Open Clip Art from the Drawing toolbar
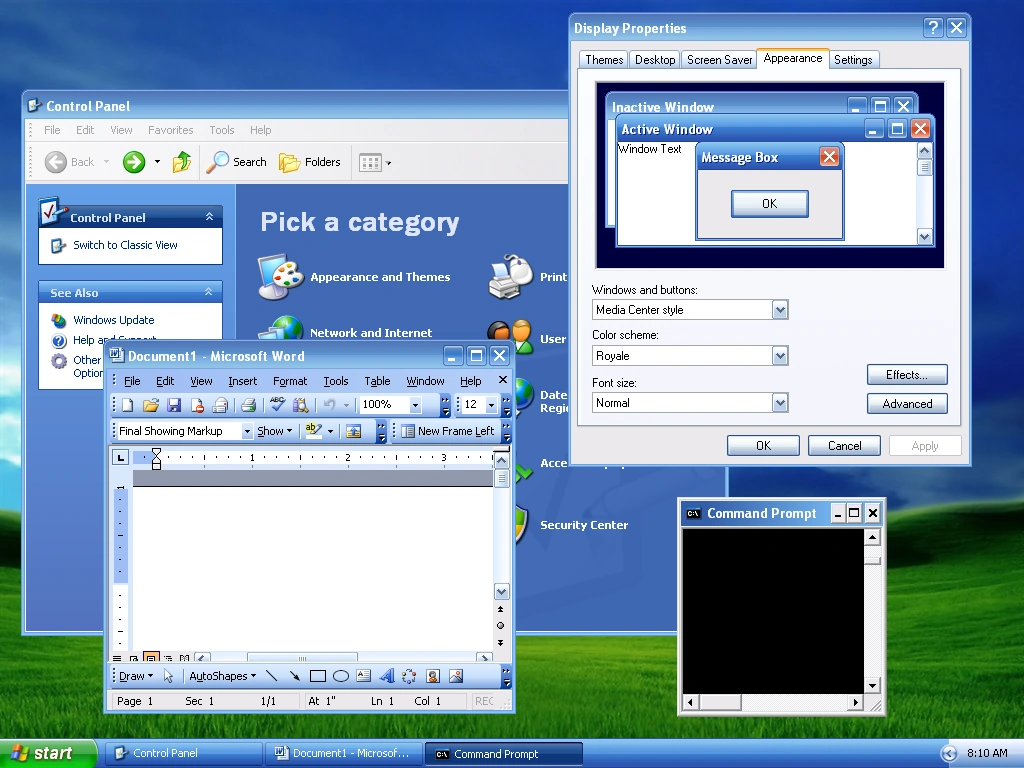Image resolution: width=1024 pixels, height=768 pixels. point(432,676)
